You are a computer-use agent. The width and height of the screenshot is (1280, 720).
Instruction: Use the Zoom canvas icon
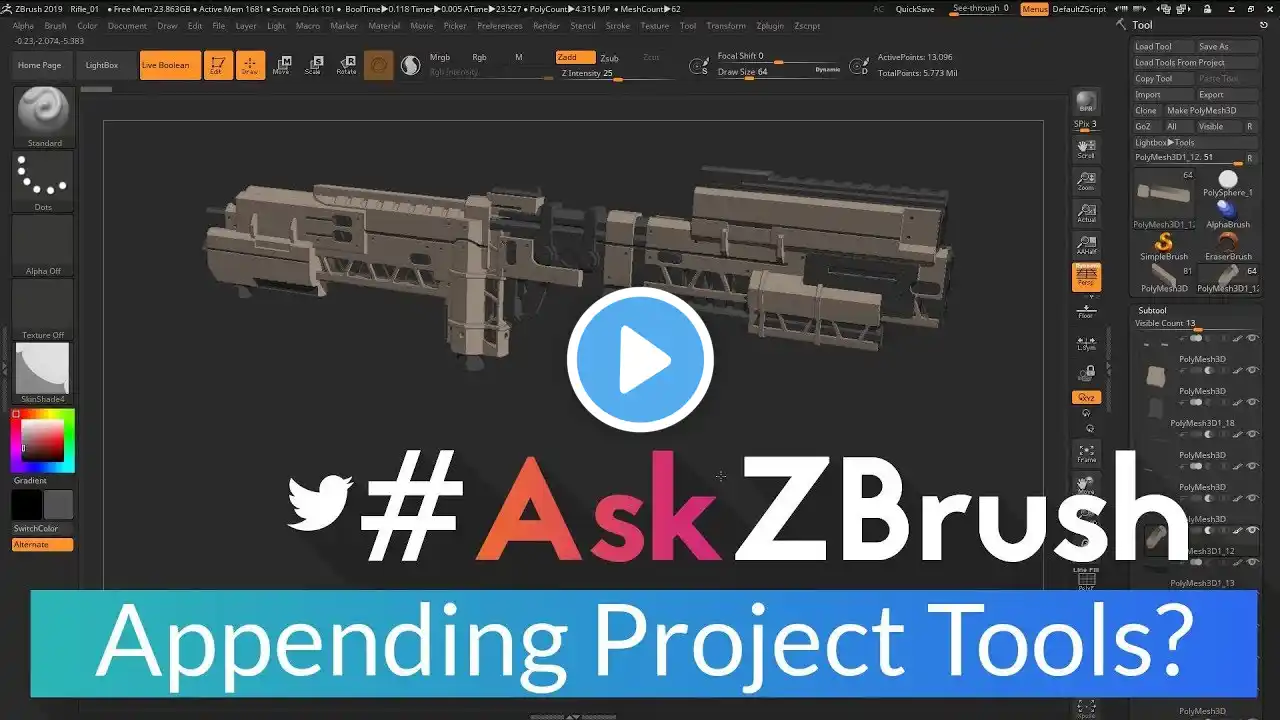click(1085, 180)
